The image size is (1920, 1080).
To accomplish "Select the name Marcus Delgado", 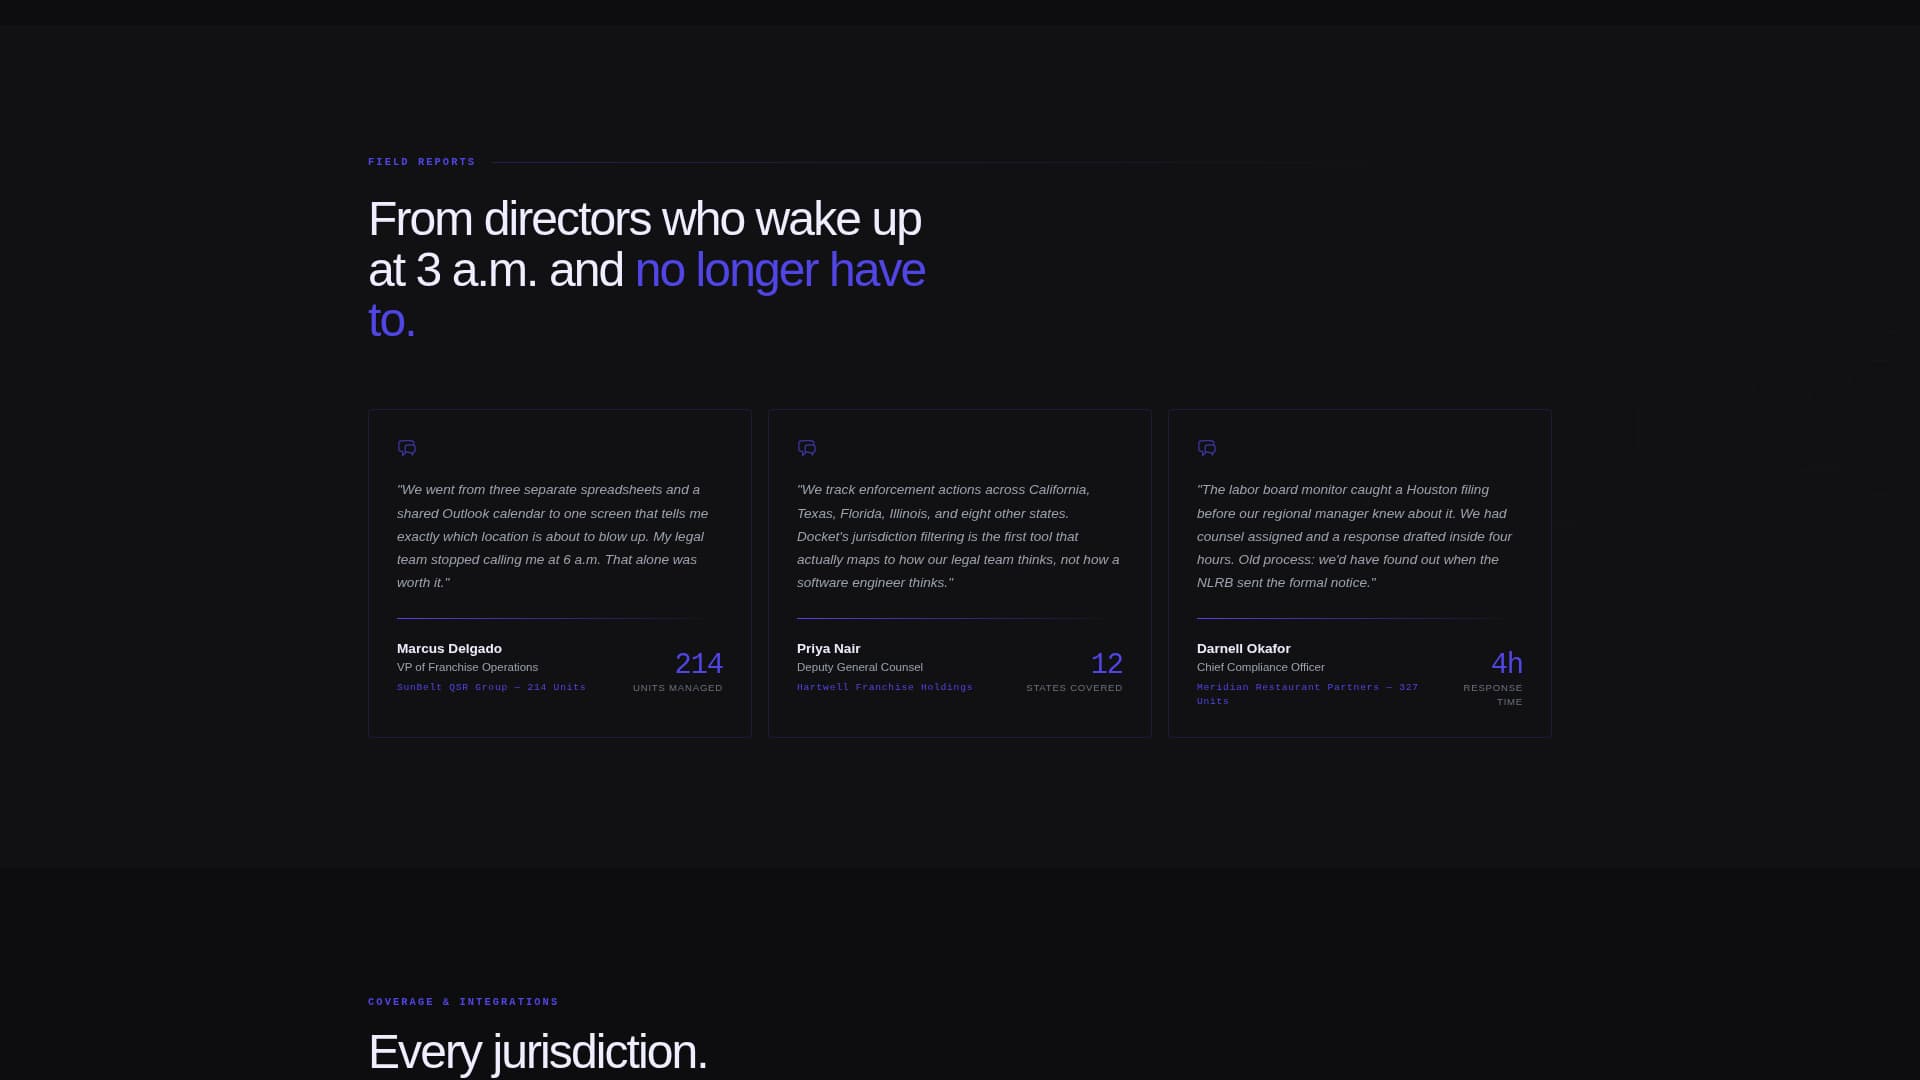I will (449, 649).
